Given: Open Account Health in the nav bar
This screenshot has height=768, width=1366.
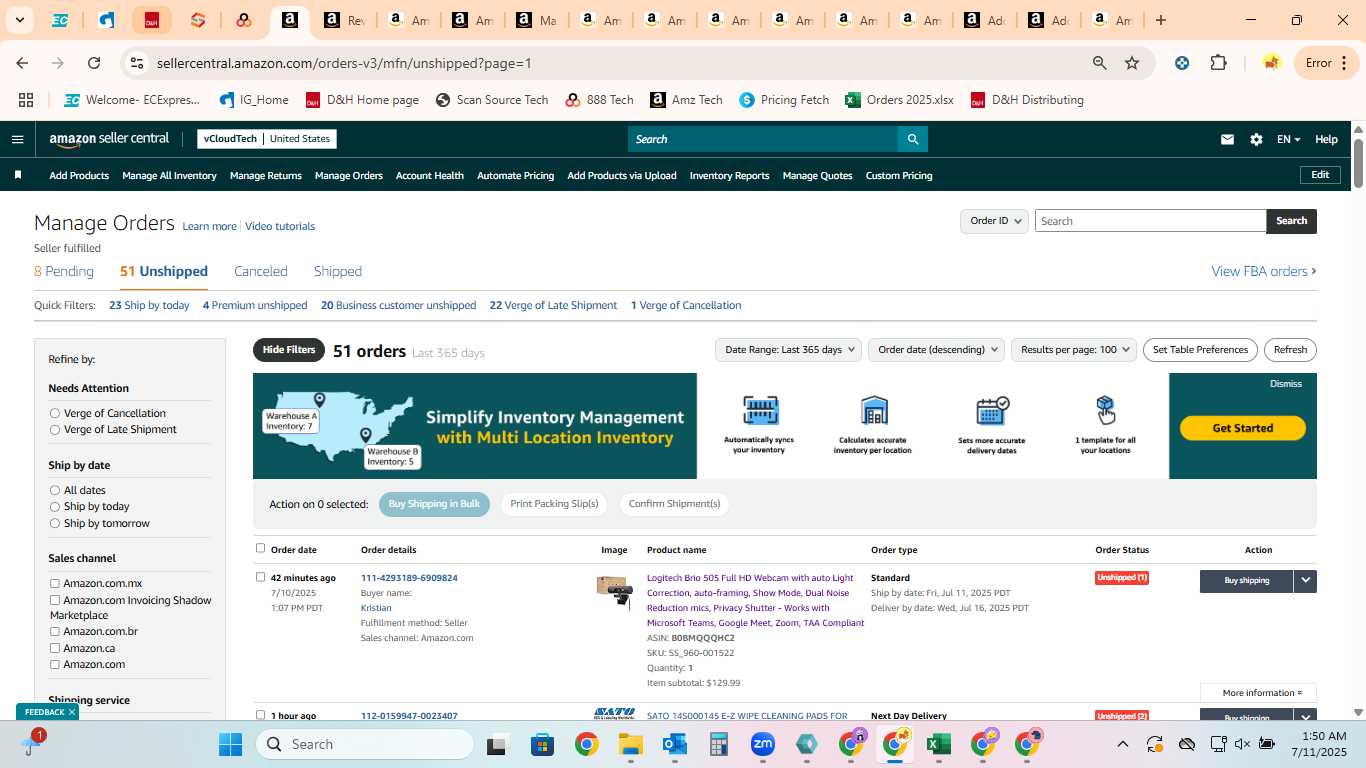Looking at the screenshot, I should click(430, 176).
